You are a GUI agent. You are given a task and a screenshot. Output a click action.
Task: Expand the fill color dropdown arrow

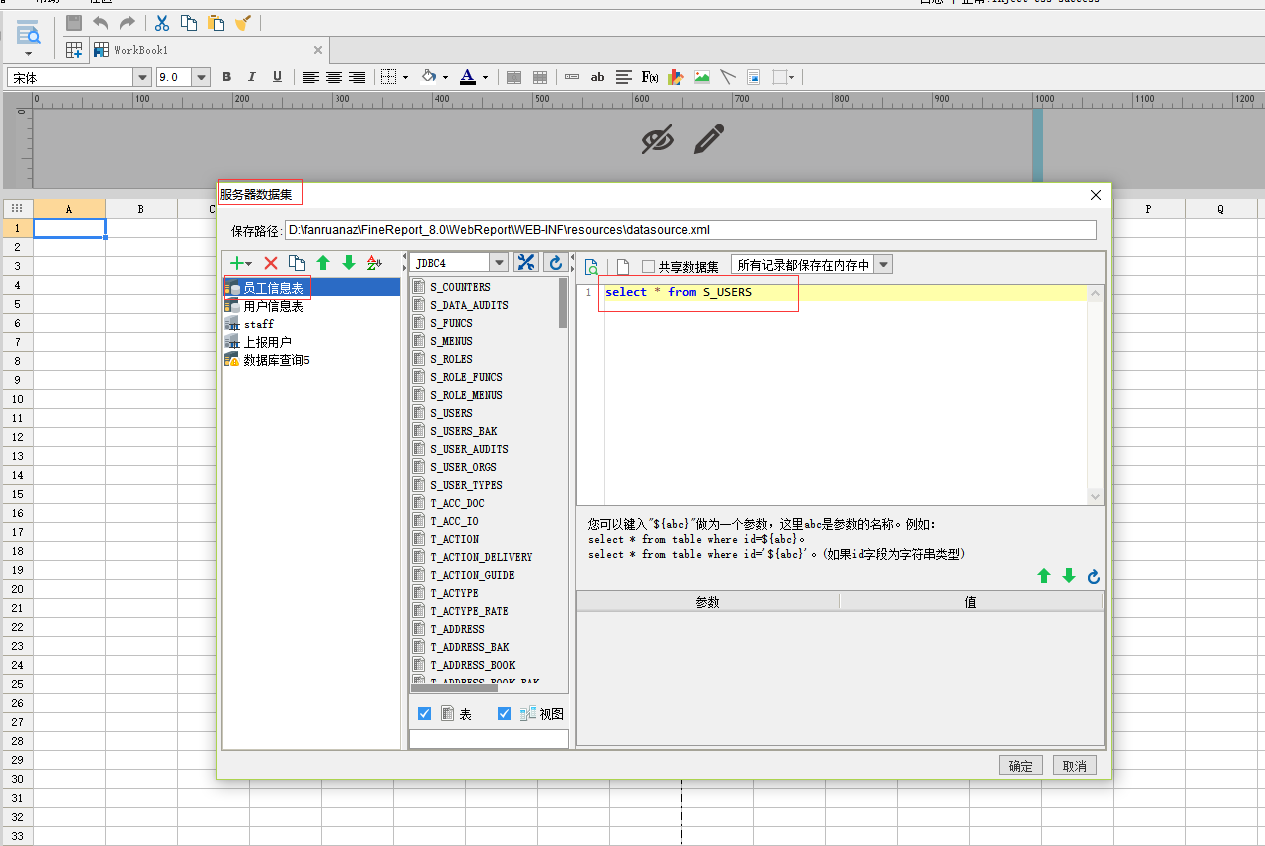point(445,77)
